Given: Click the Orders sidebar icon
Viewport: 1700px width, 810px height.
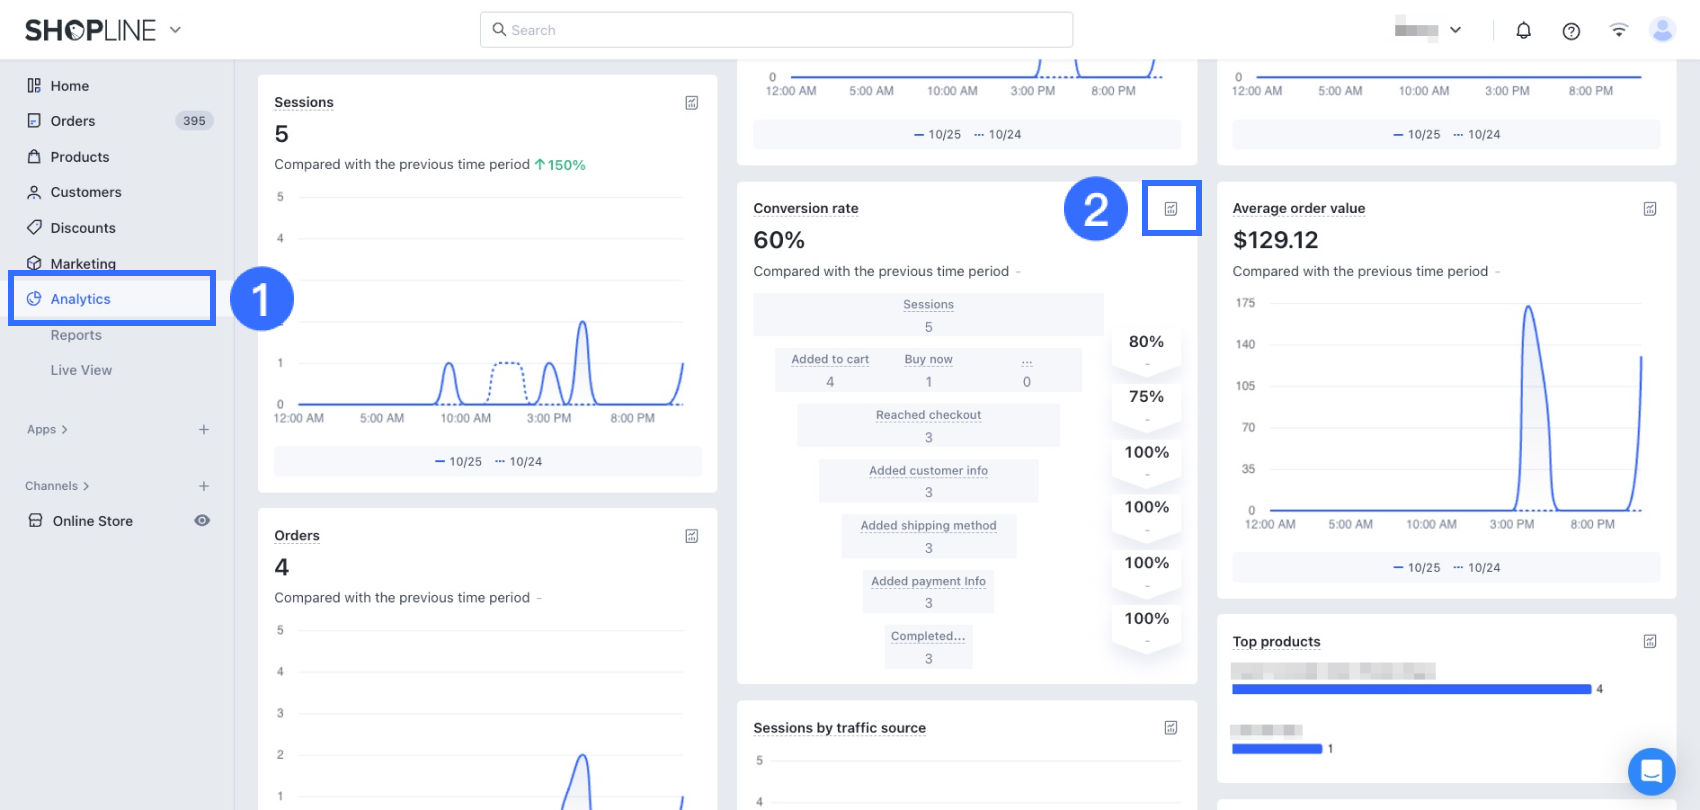Looking at the screenshot, I should 34,121.
